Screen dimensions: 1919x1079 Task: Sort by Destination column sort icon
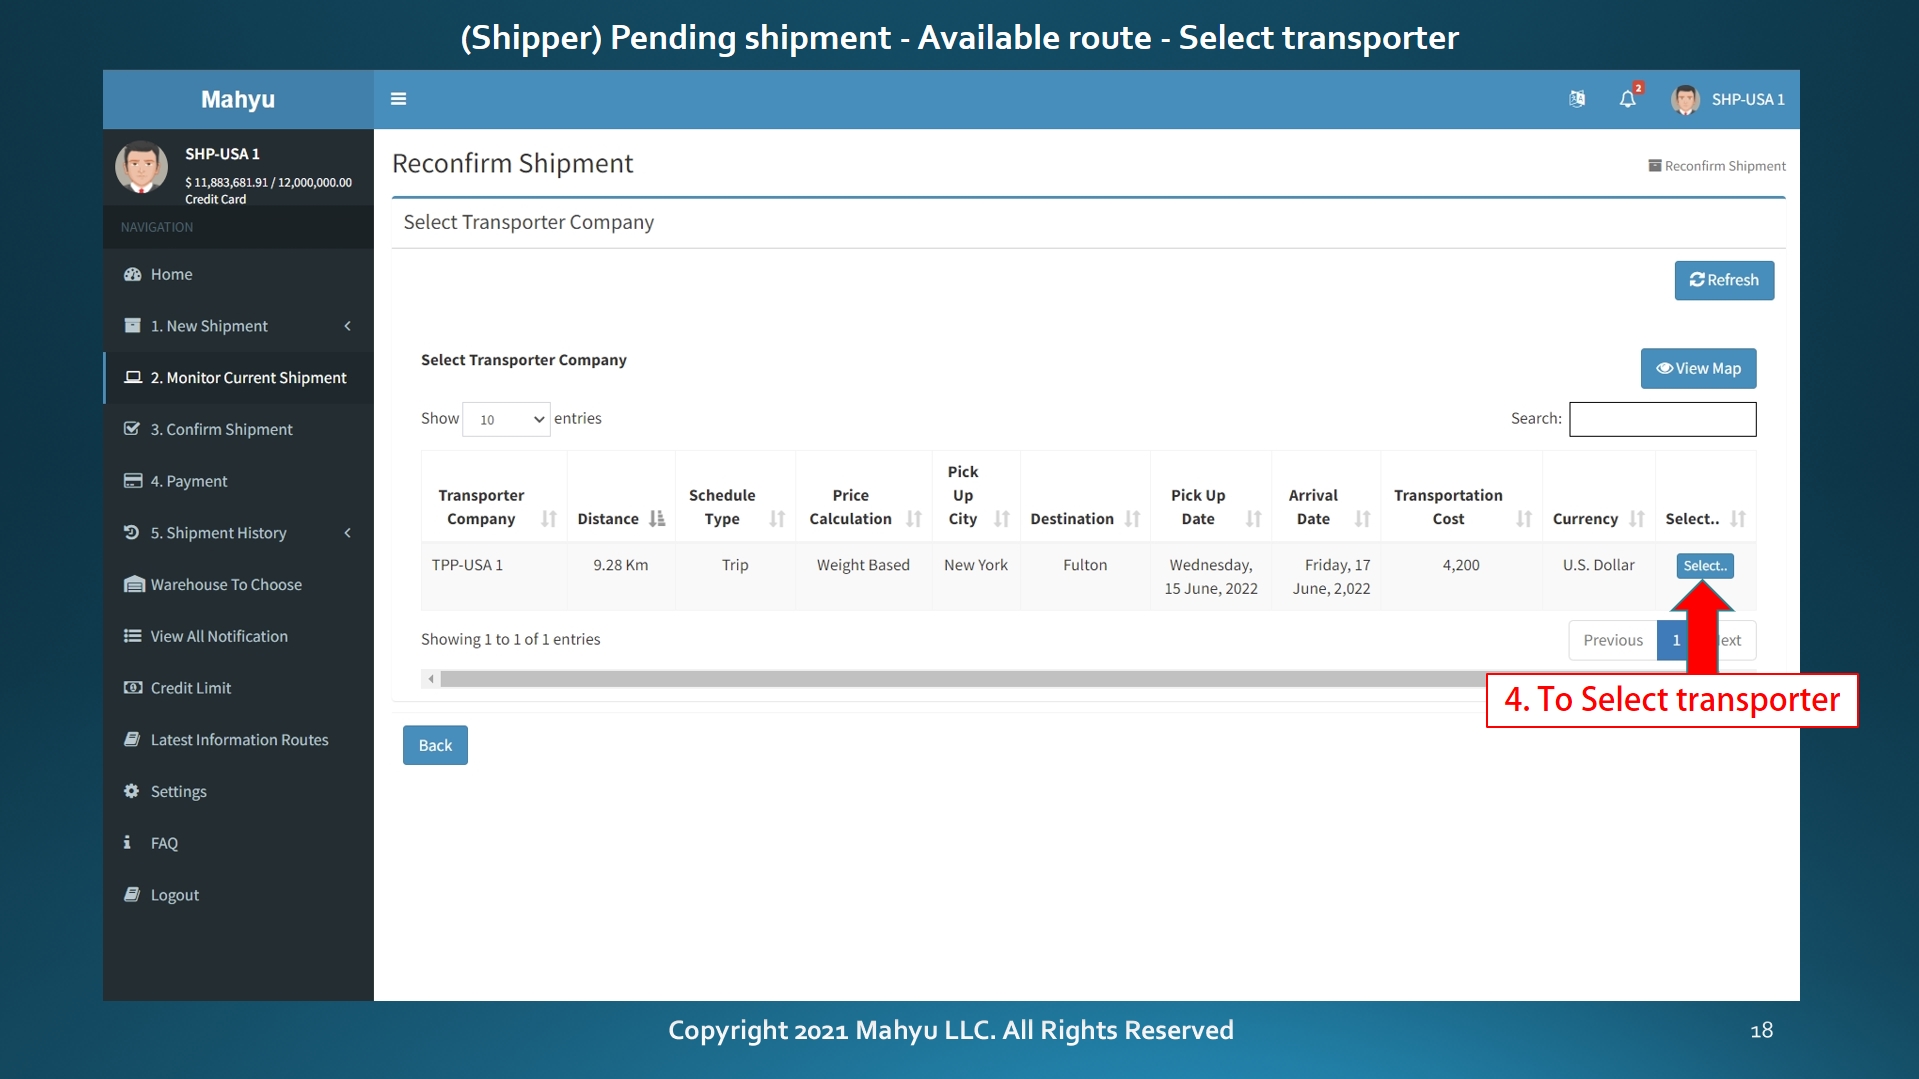[1132, 519]
